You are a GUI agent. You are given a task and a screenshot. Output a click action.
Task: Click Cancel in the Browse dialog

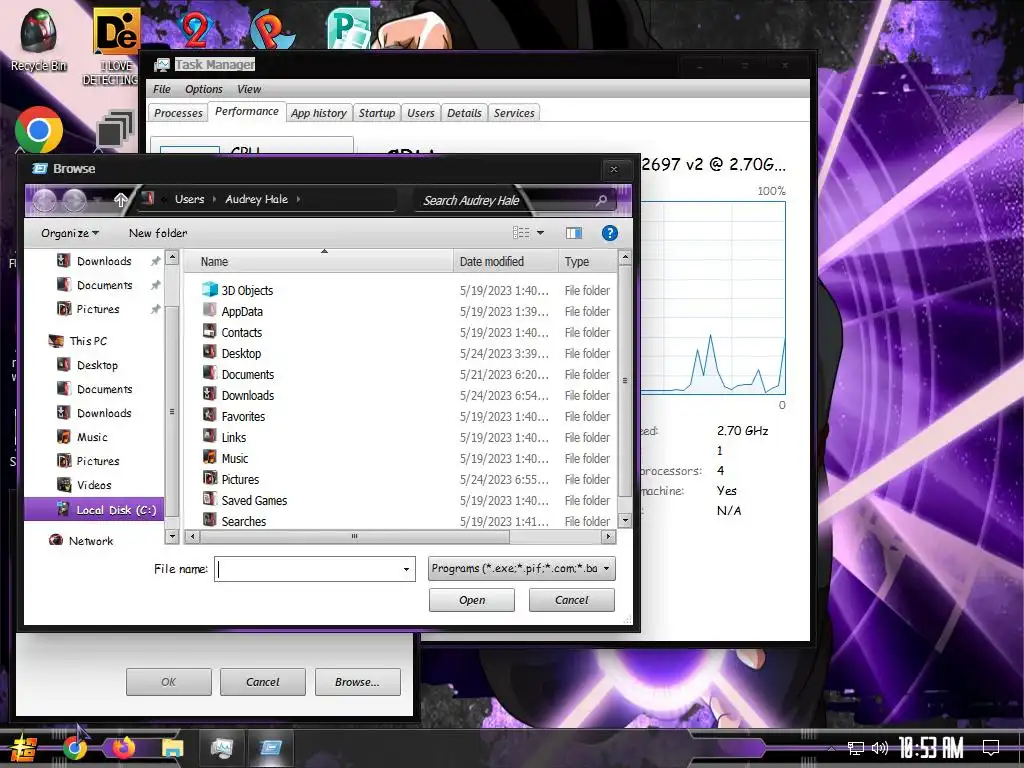(571, 600)
